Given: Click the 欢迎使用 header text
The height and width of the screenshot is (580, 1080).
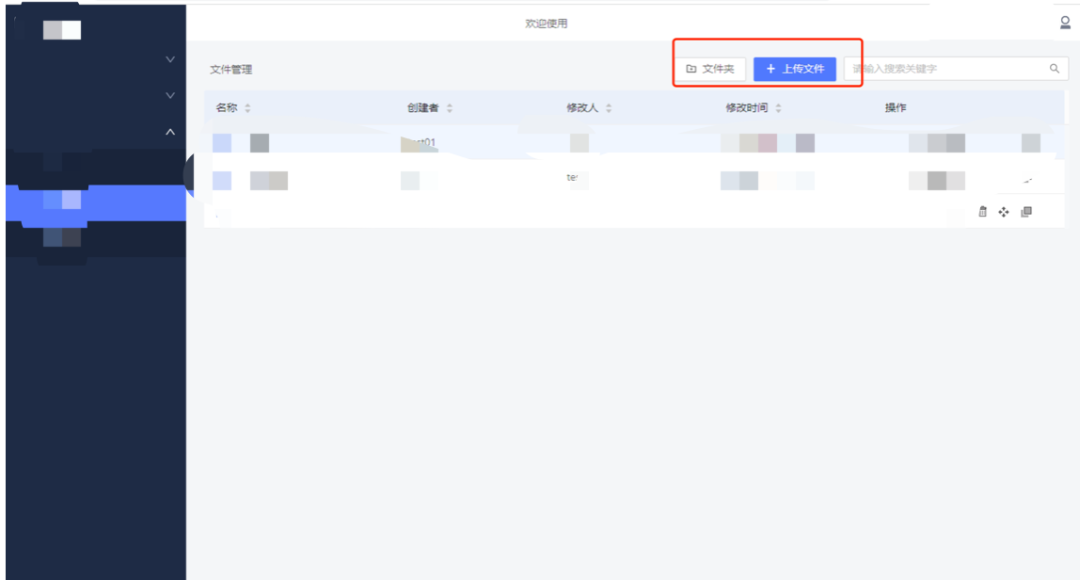Looking at the screenshot, I should click(546, 23).
